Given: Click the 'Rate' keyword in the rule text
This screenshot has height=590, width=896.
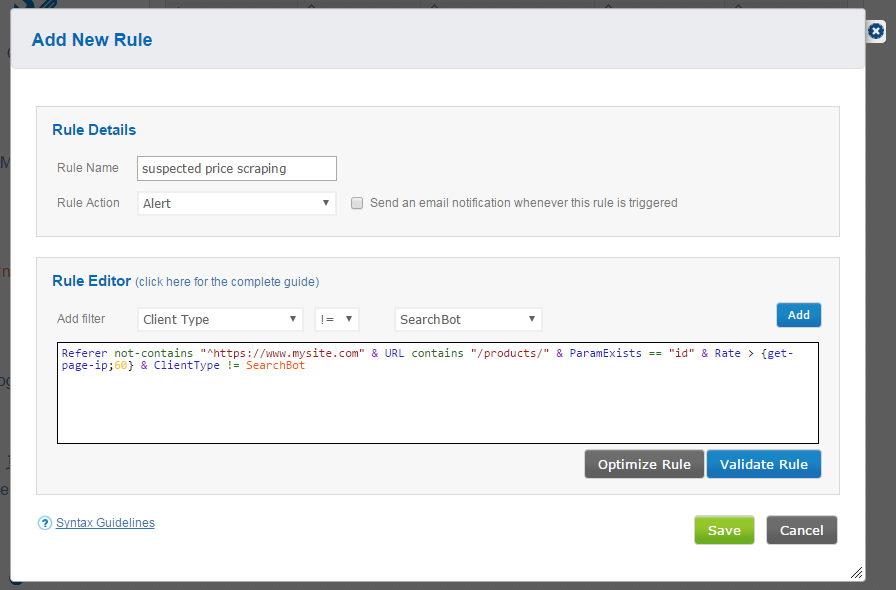Looking at the screenshot, I should (727, 353).
